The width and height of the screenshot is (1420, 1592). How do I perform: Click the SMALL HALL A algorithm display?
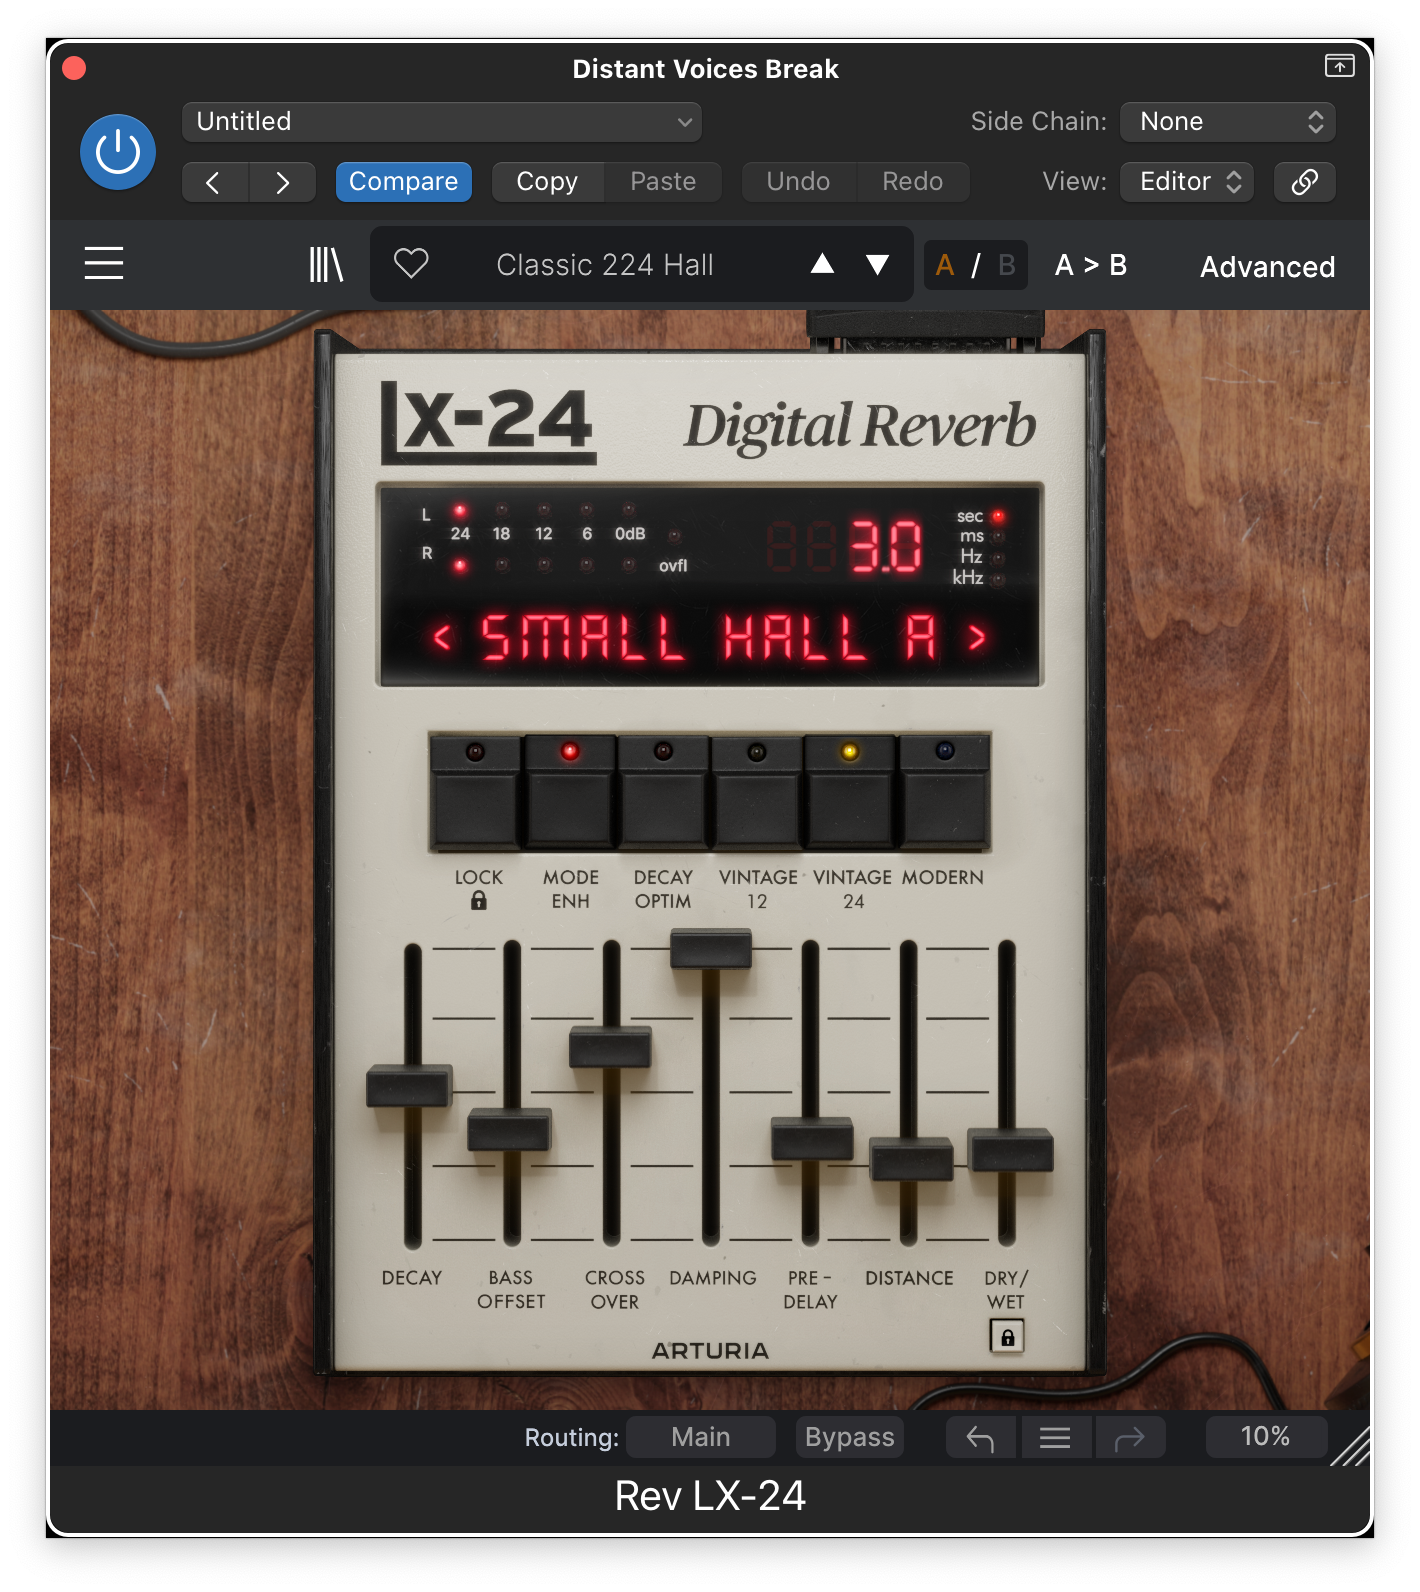(x=709, y=638)
